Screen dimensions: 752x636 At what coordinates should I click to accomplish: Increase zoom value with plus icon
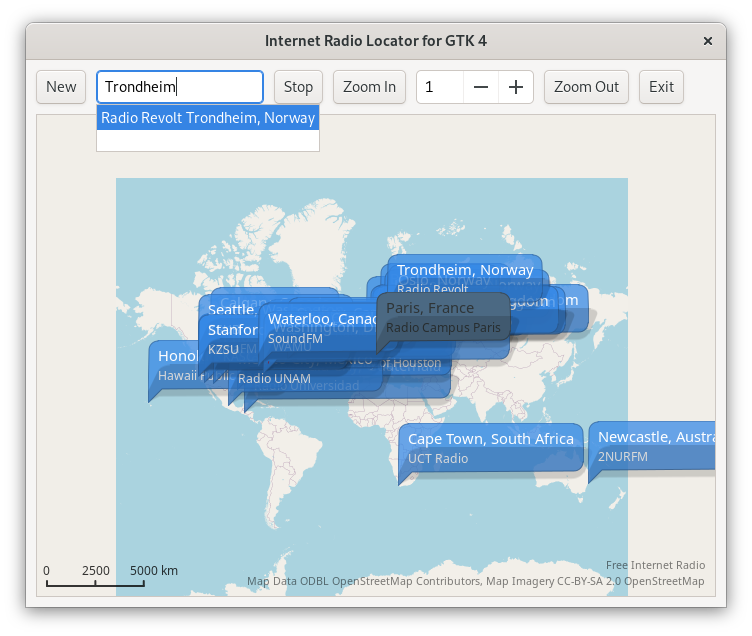(516, 87)
